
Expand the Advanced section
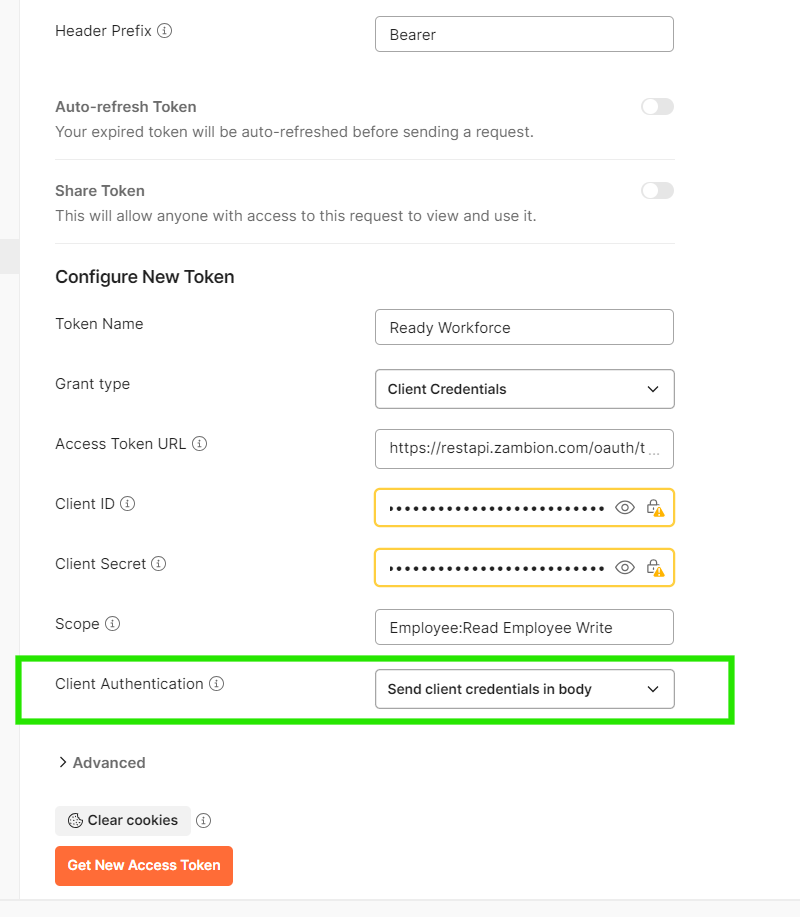tap(101, 763)
